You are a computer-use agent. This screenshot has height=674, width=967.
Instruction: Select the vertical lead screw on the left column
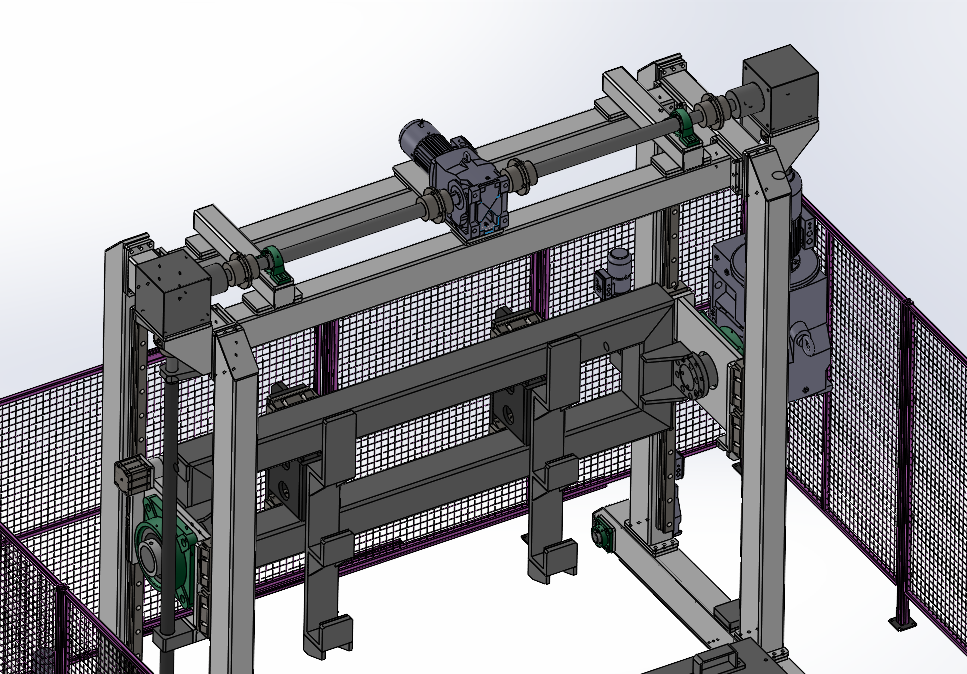(x=168, y=507)
